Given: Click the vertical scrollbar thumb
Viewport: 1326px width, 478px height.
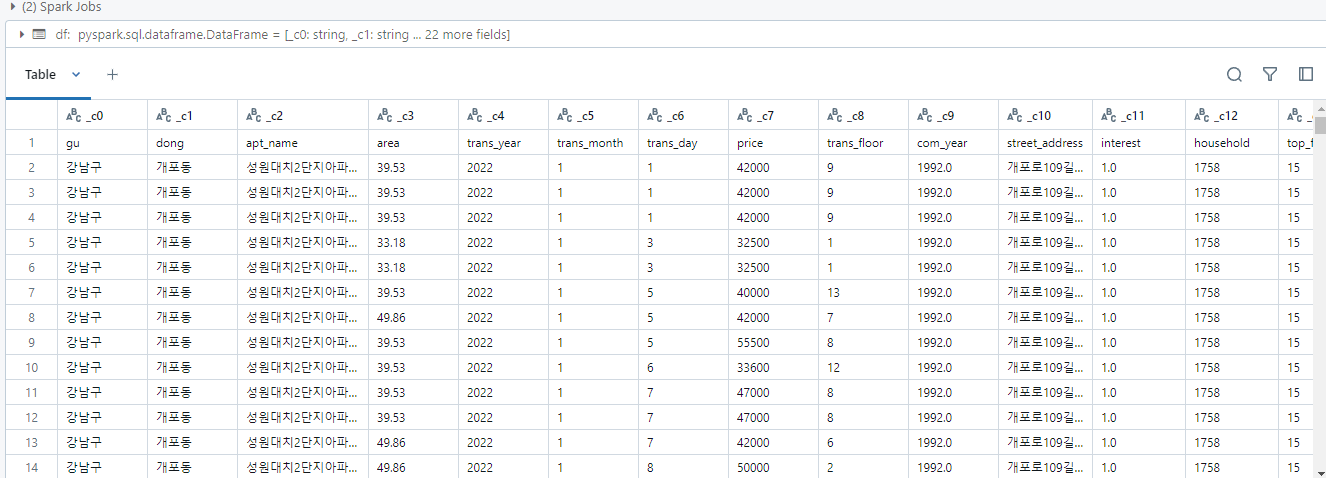Looking at the screenshot, I should [x=1320, y=126].
